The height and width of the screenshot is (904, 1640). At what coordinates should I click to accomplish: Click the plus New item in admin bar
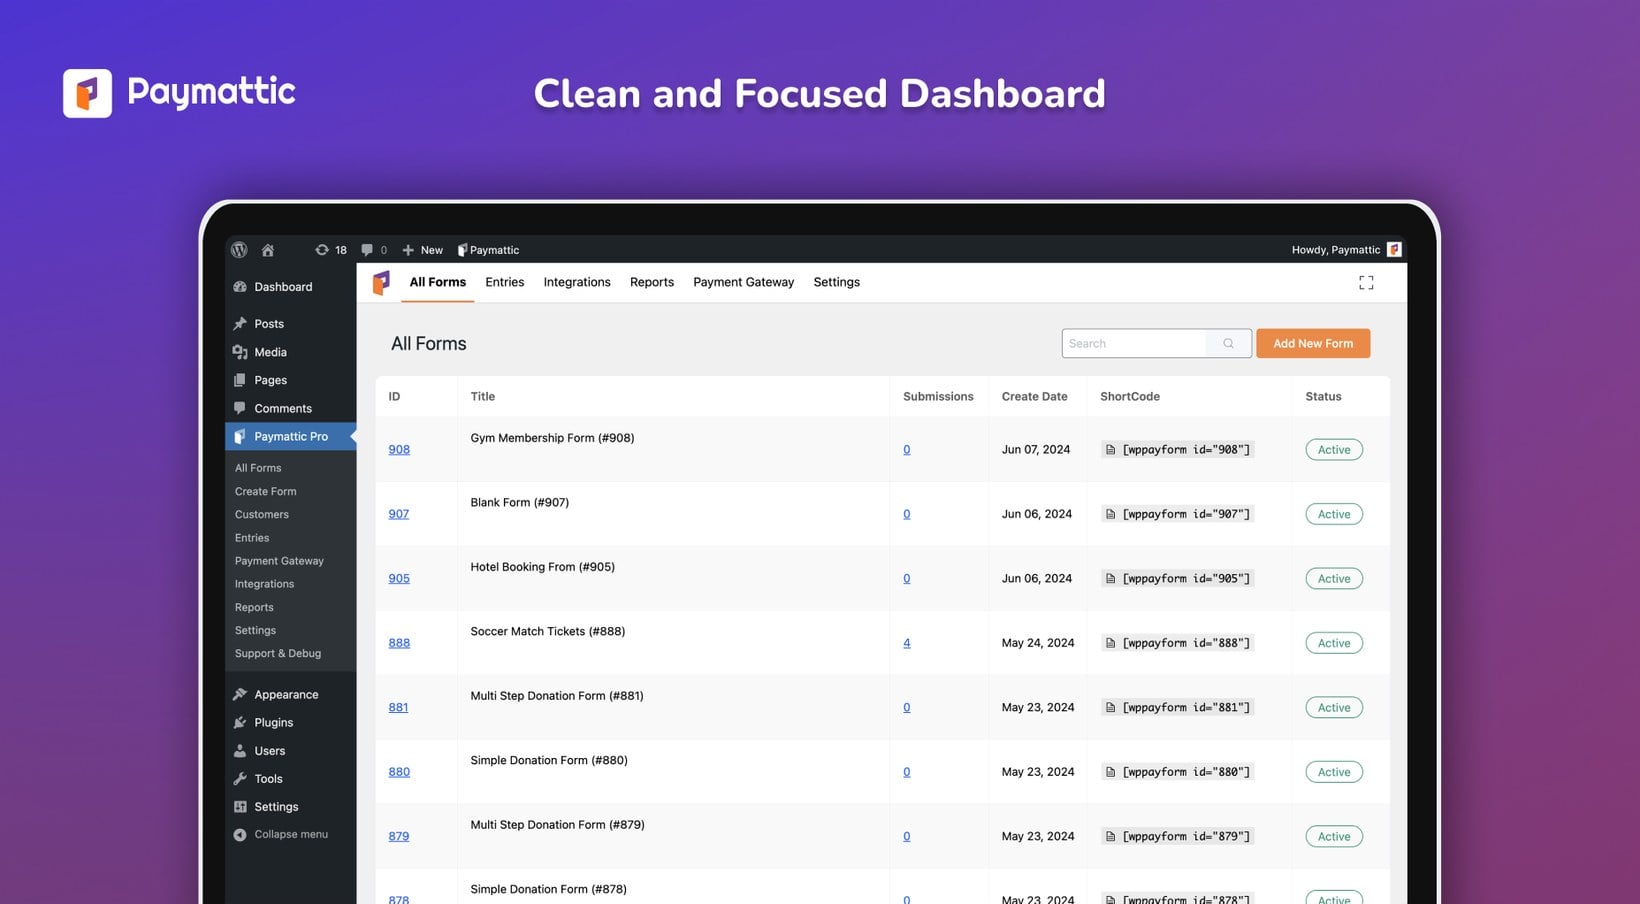pyautogui.click(x=422, y=250)
